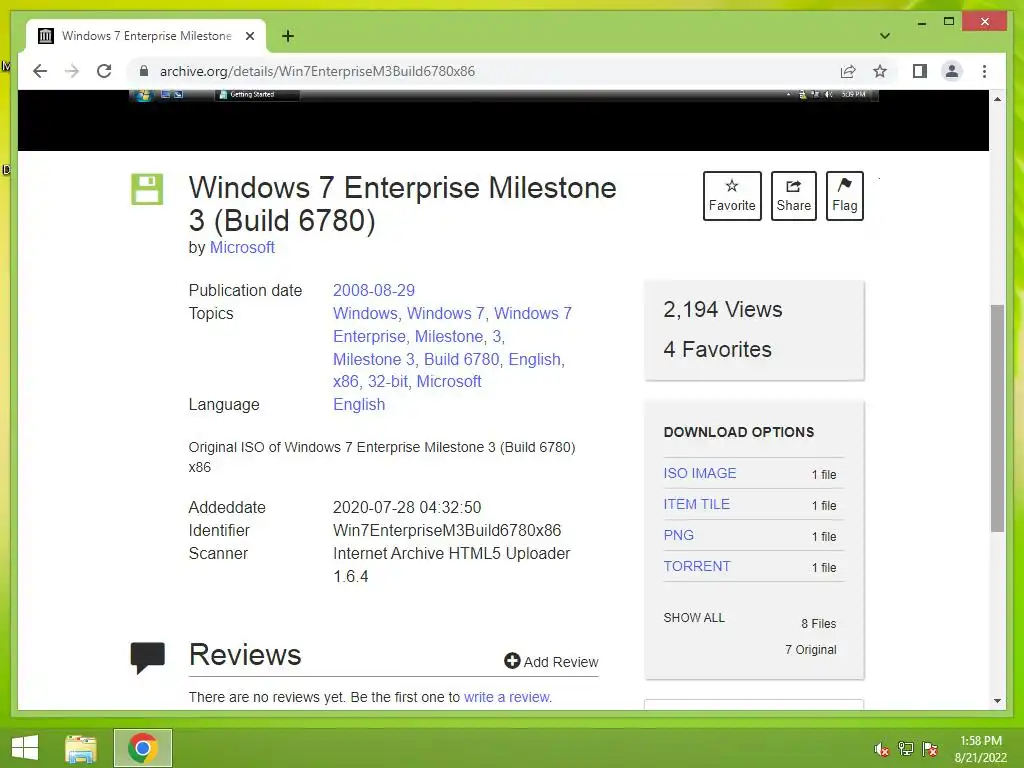
Task: Open File Explorer from the taskbar
Action: 81,748
